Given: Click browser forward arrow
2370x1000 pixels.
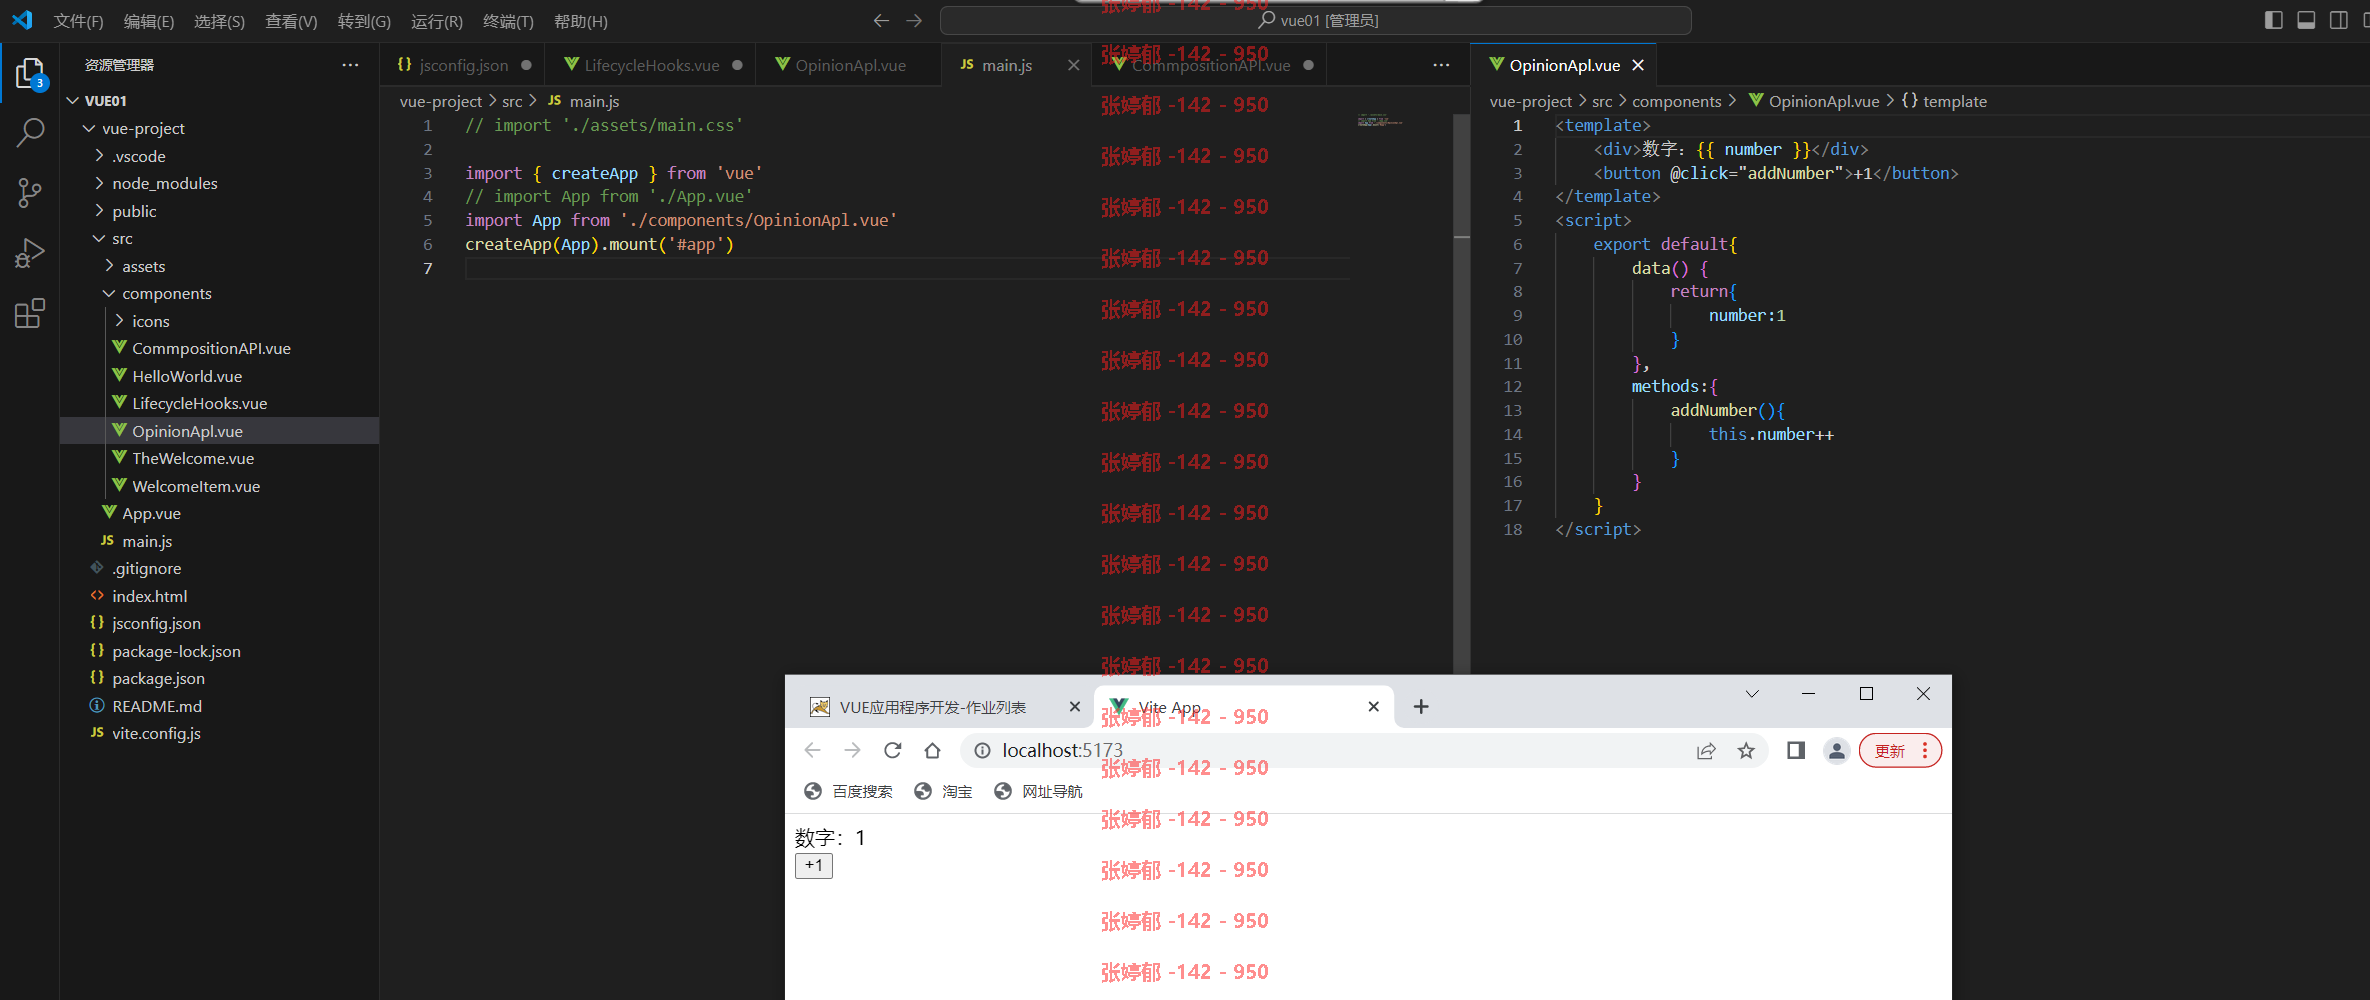Looking at the screenshot, I should (852, 750).
